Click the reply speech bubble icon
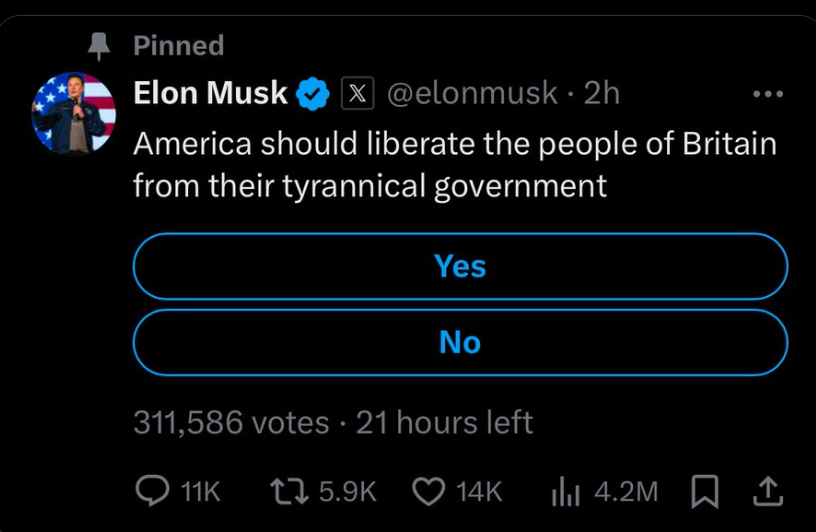 [x=151, y=490]
